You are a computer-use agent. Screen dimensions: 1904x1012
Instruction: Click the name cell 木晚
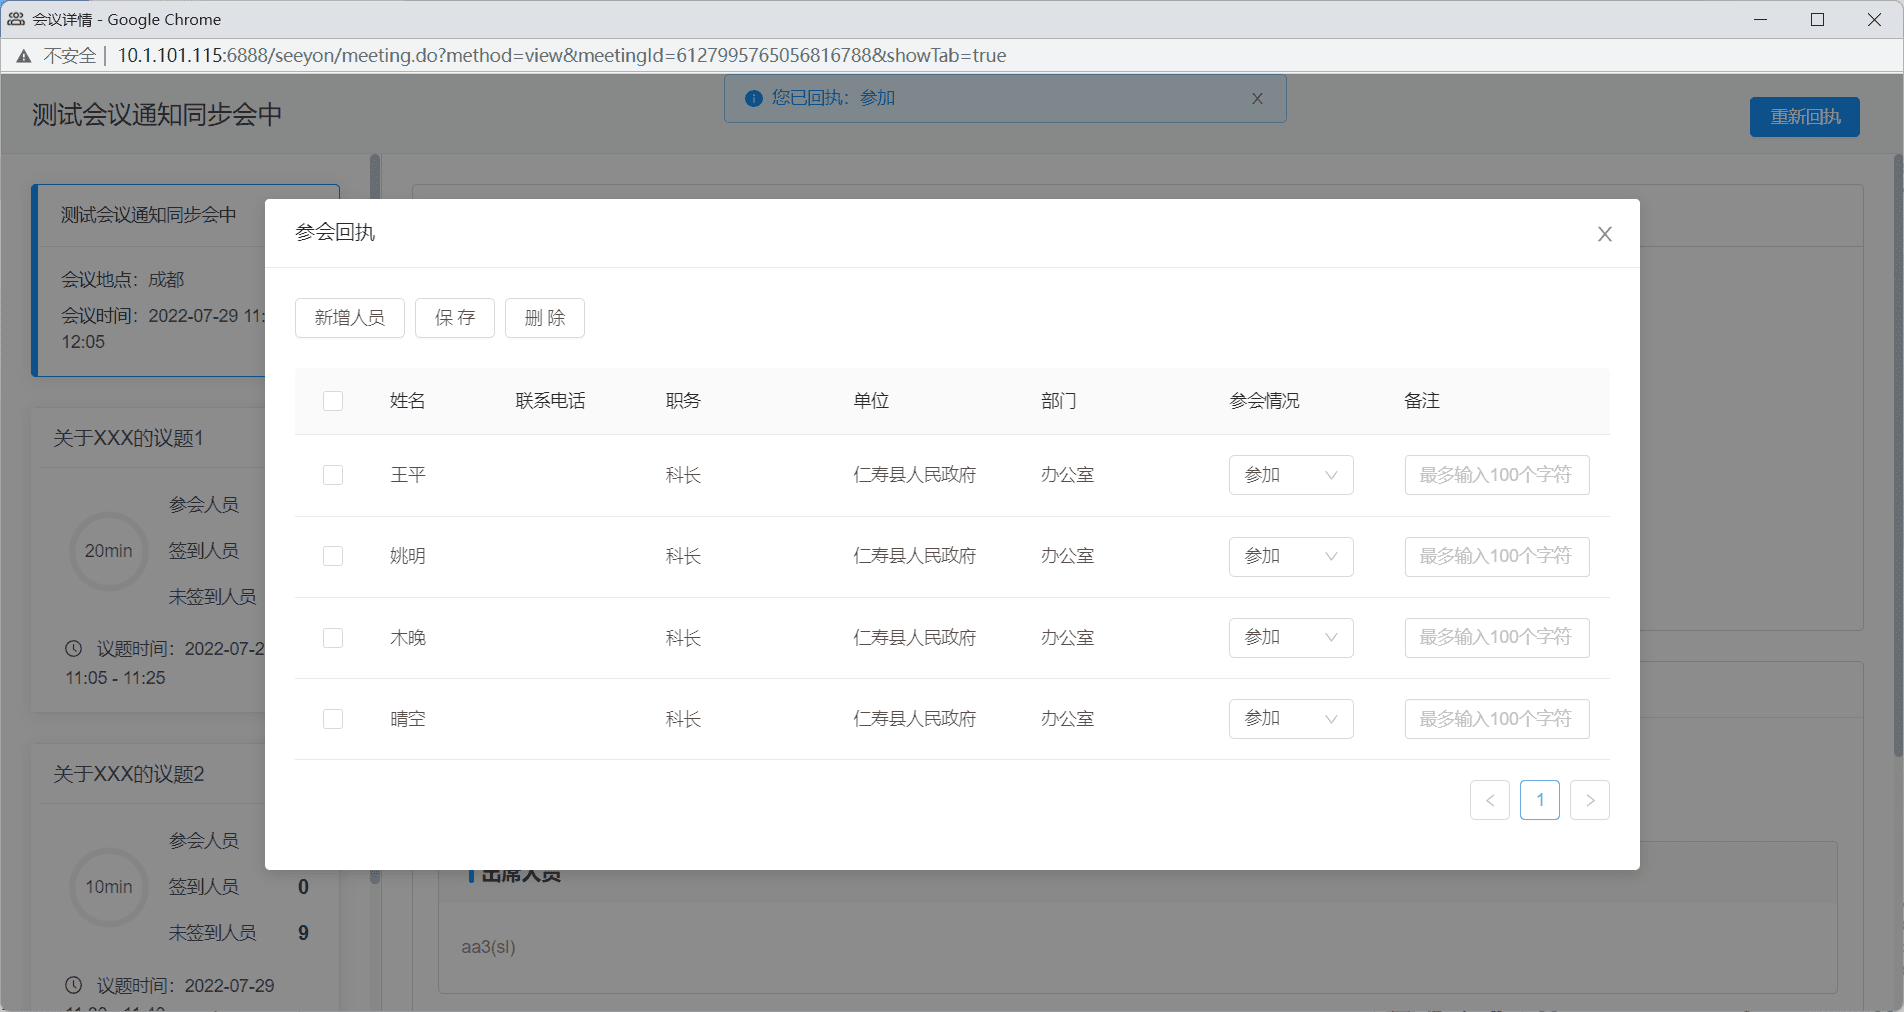tap(408, 638)
